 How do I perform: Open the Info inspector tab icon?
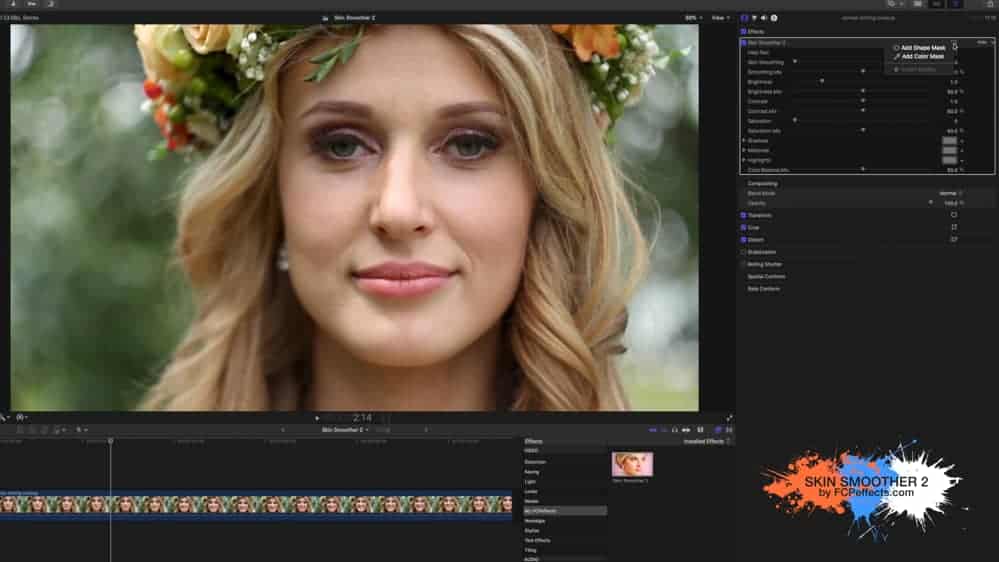point(774,18)
